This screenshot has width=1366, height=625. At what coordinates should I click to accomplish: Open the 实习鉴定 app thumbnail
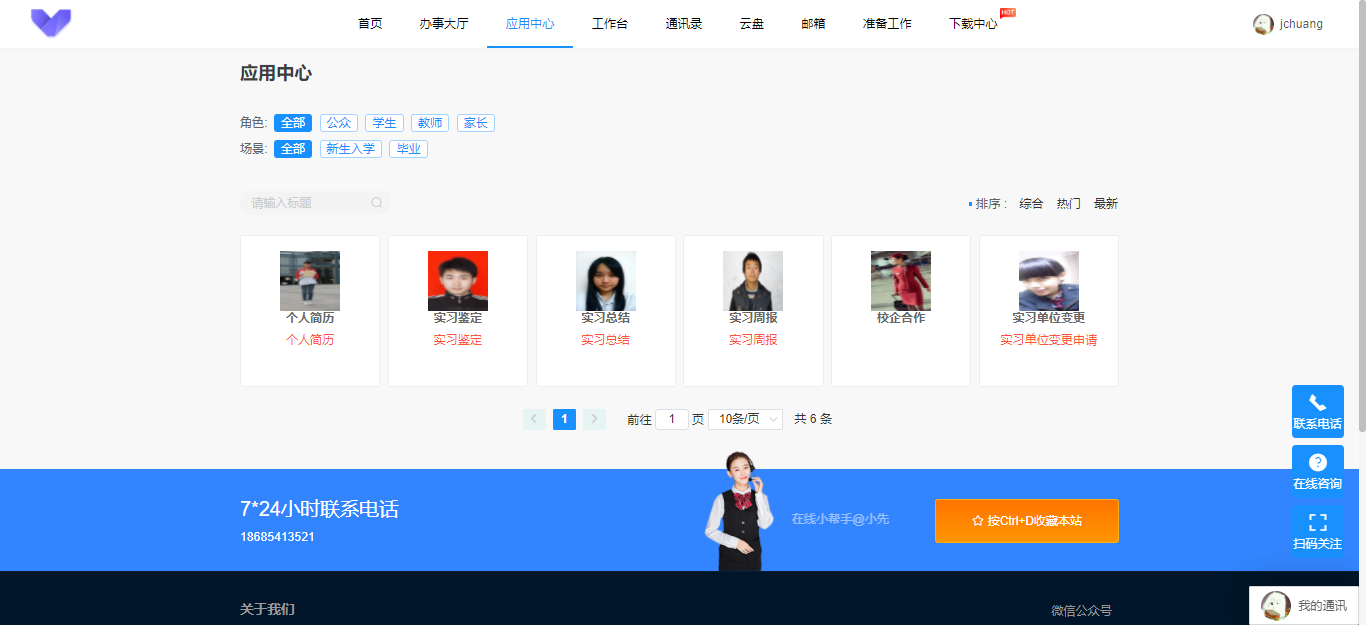click(458, 281)
